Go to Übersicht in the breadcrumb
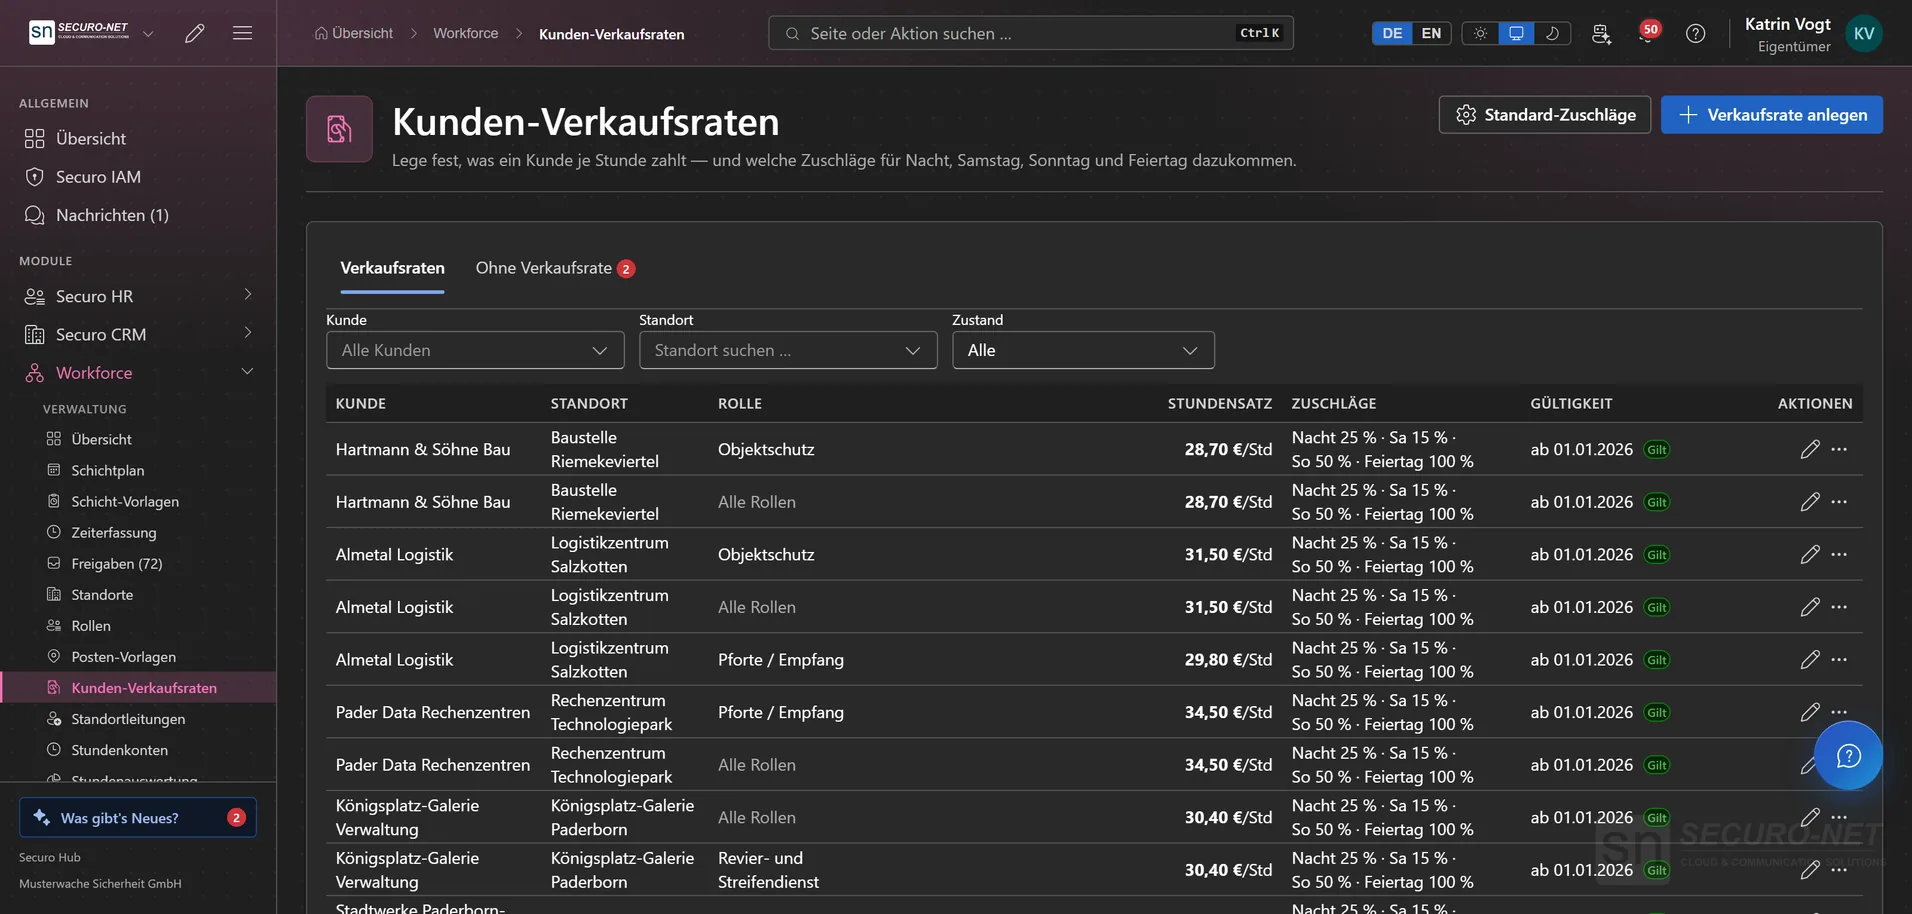Screen dimensions: 1912x914 pyautogui.click(x=353, y=33)
